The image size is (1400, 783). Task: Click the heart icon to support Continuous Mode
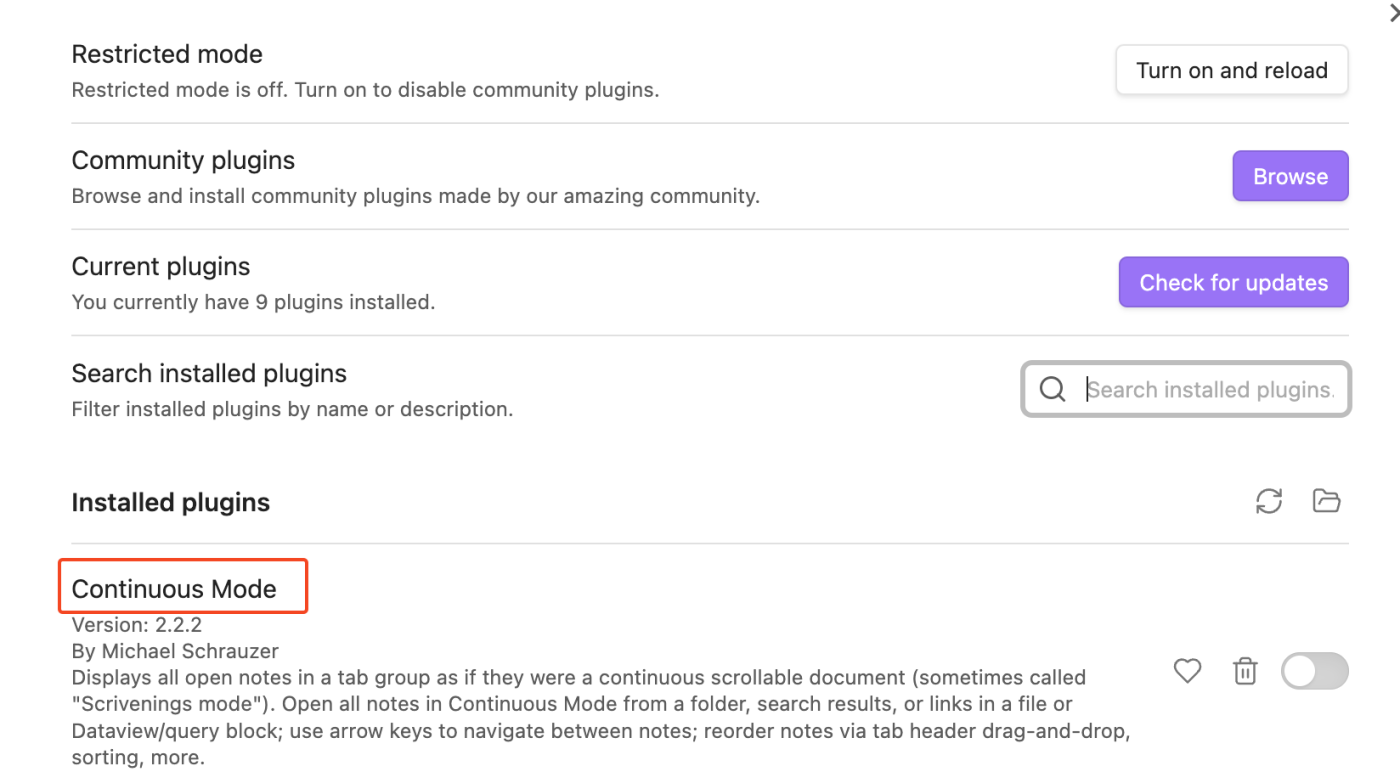[x=1187, y=671]
